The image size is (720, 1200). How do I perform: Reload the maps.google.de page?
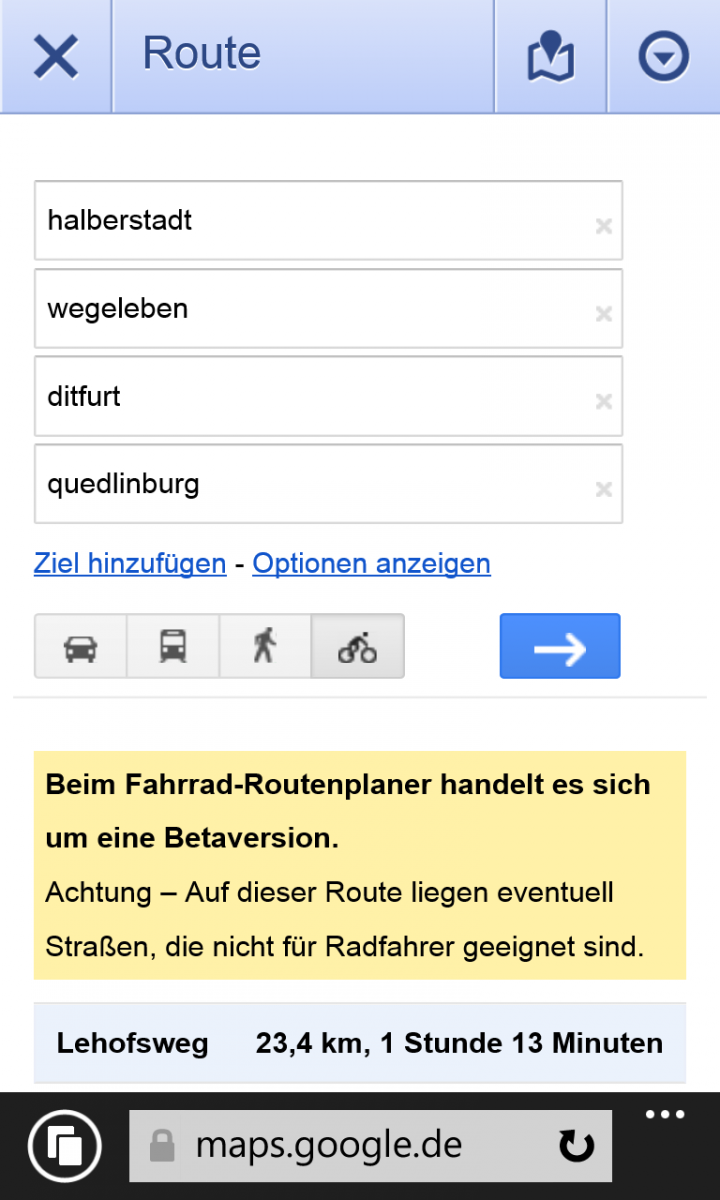click(x=577, y=1146)
